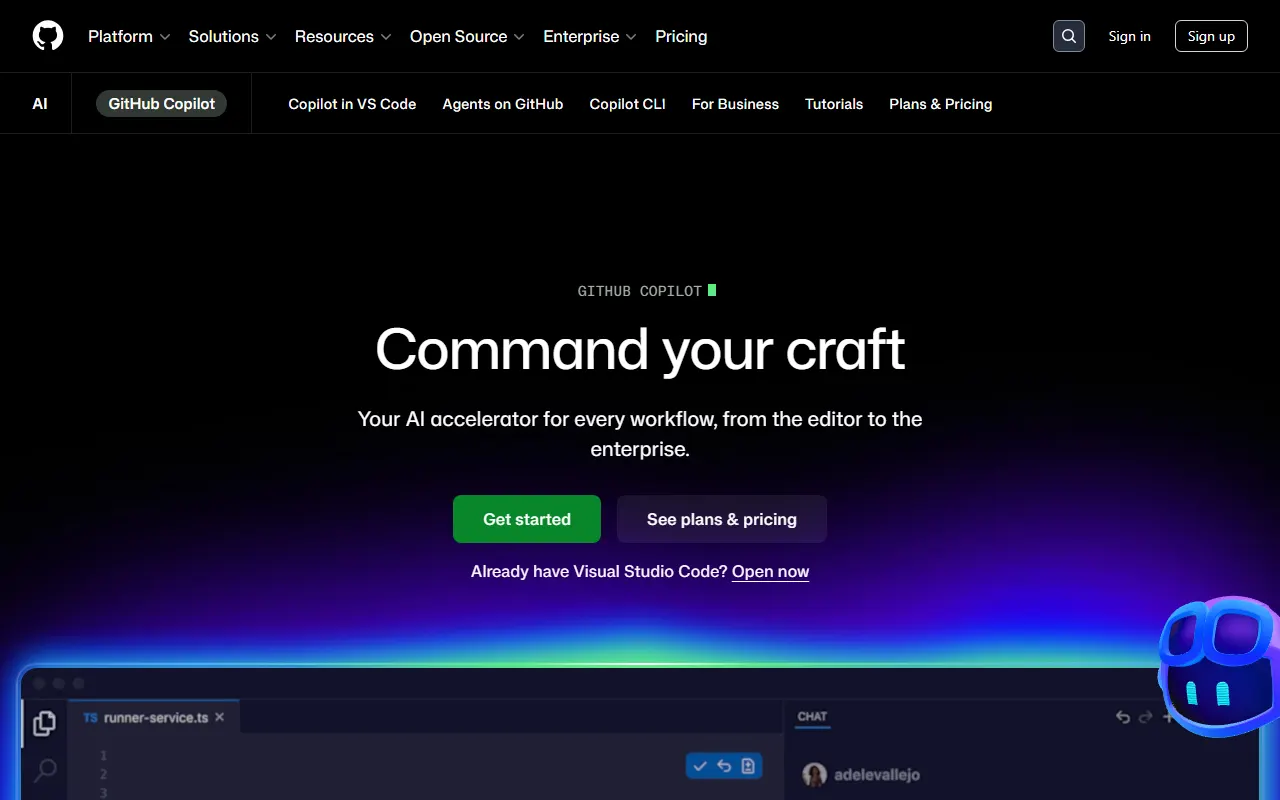Click the green Get started button
The width and height of the screenshot is (1280, 800).
[527, 519]
